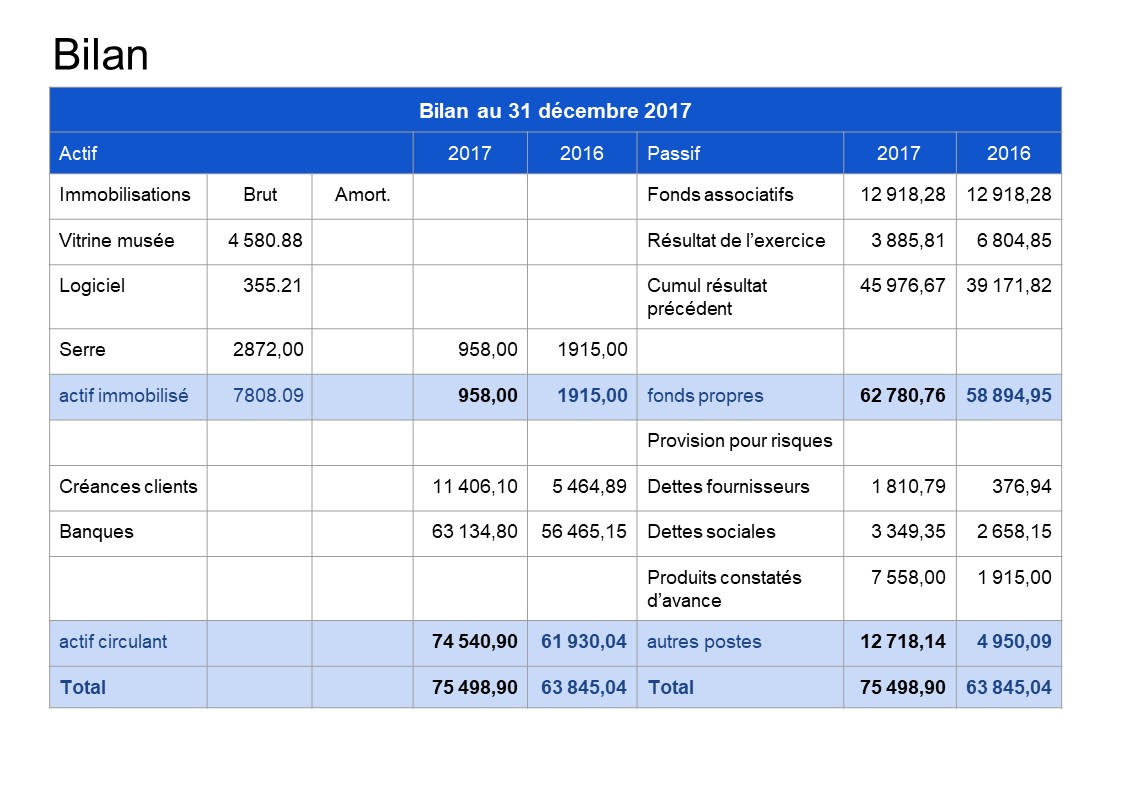Click the value "376,94"
Viewport: 1123px width, 794px height.
coord(1021,487)
